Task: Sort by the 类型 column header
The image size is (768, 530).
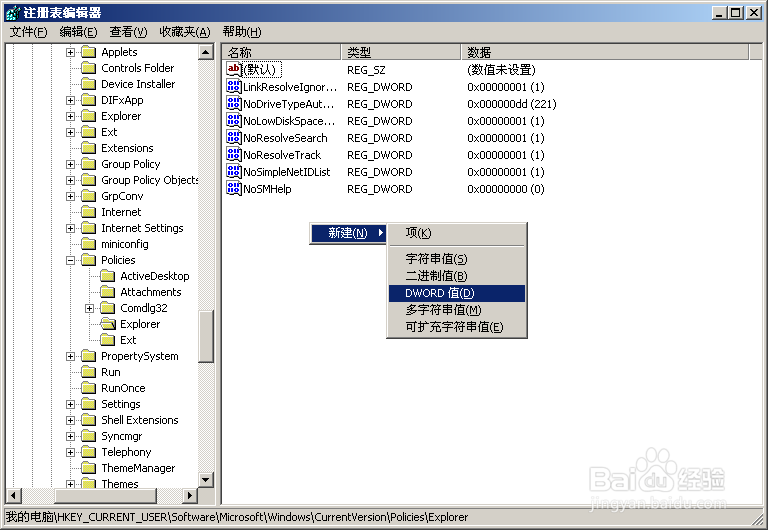Action: click(x=401, y=52)
